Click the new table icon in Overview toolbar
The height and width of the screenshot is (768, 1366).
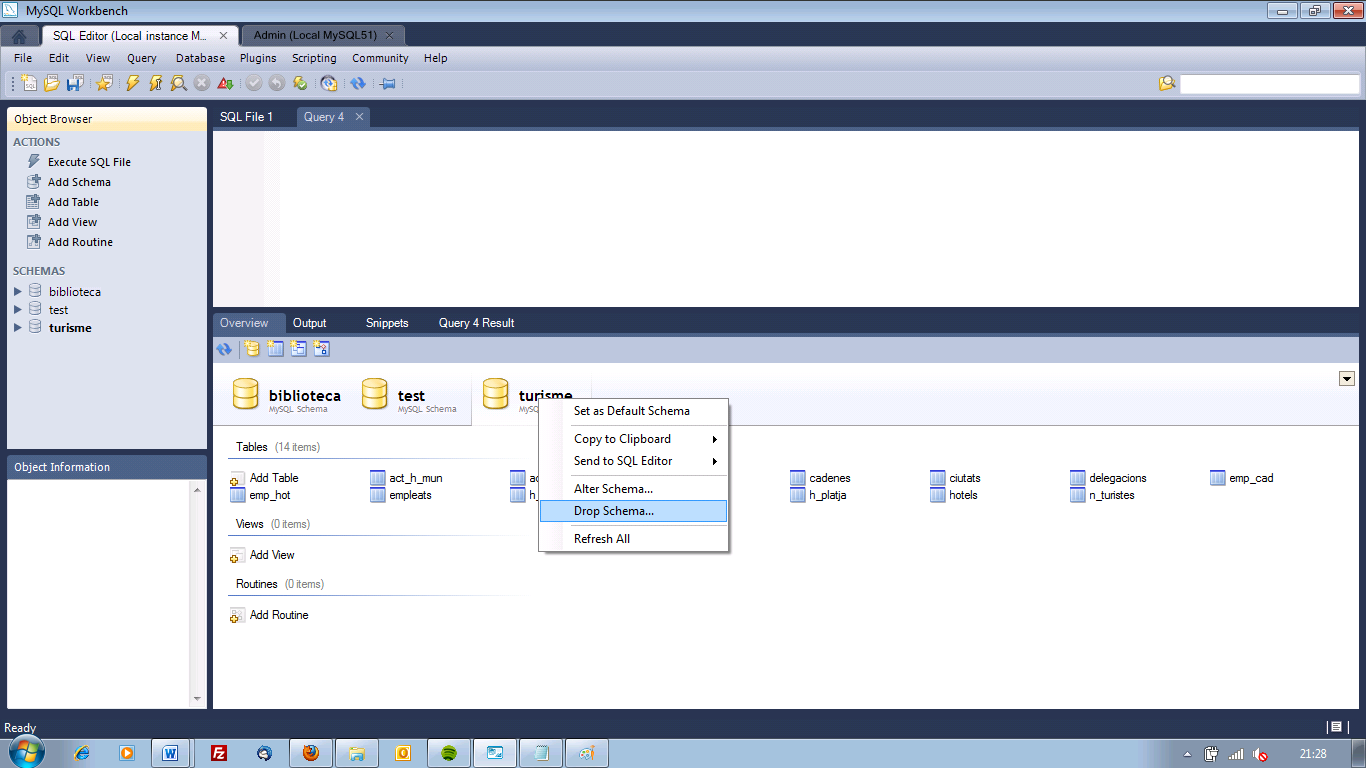(x=275, y=349)
